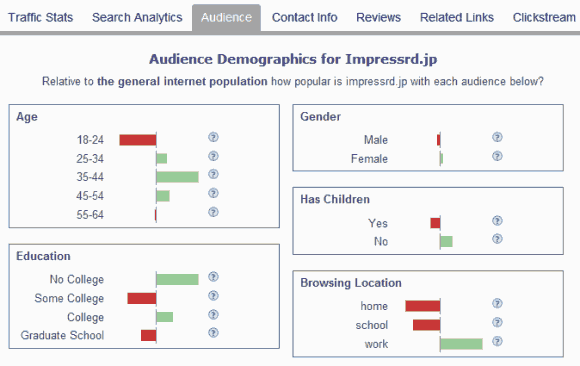Click the Audience Demographics for Impressrd.jp heading
This screenshot has height=366, width=580.
click(293, 59)
